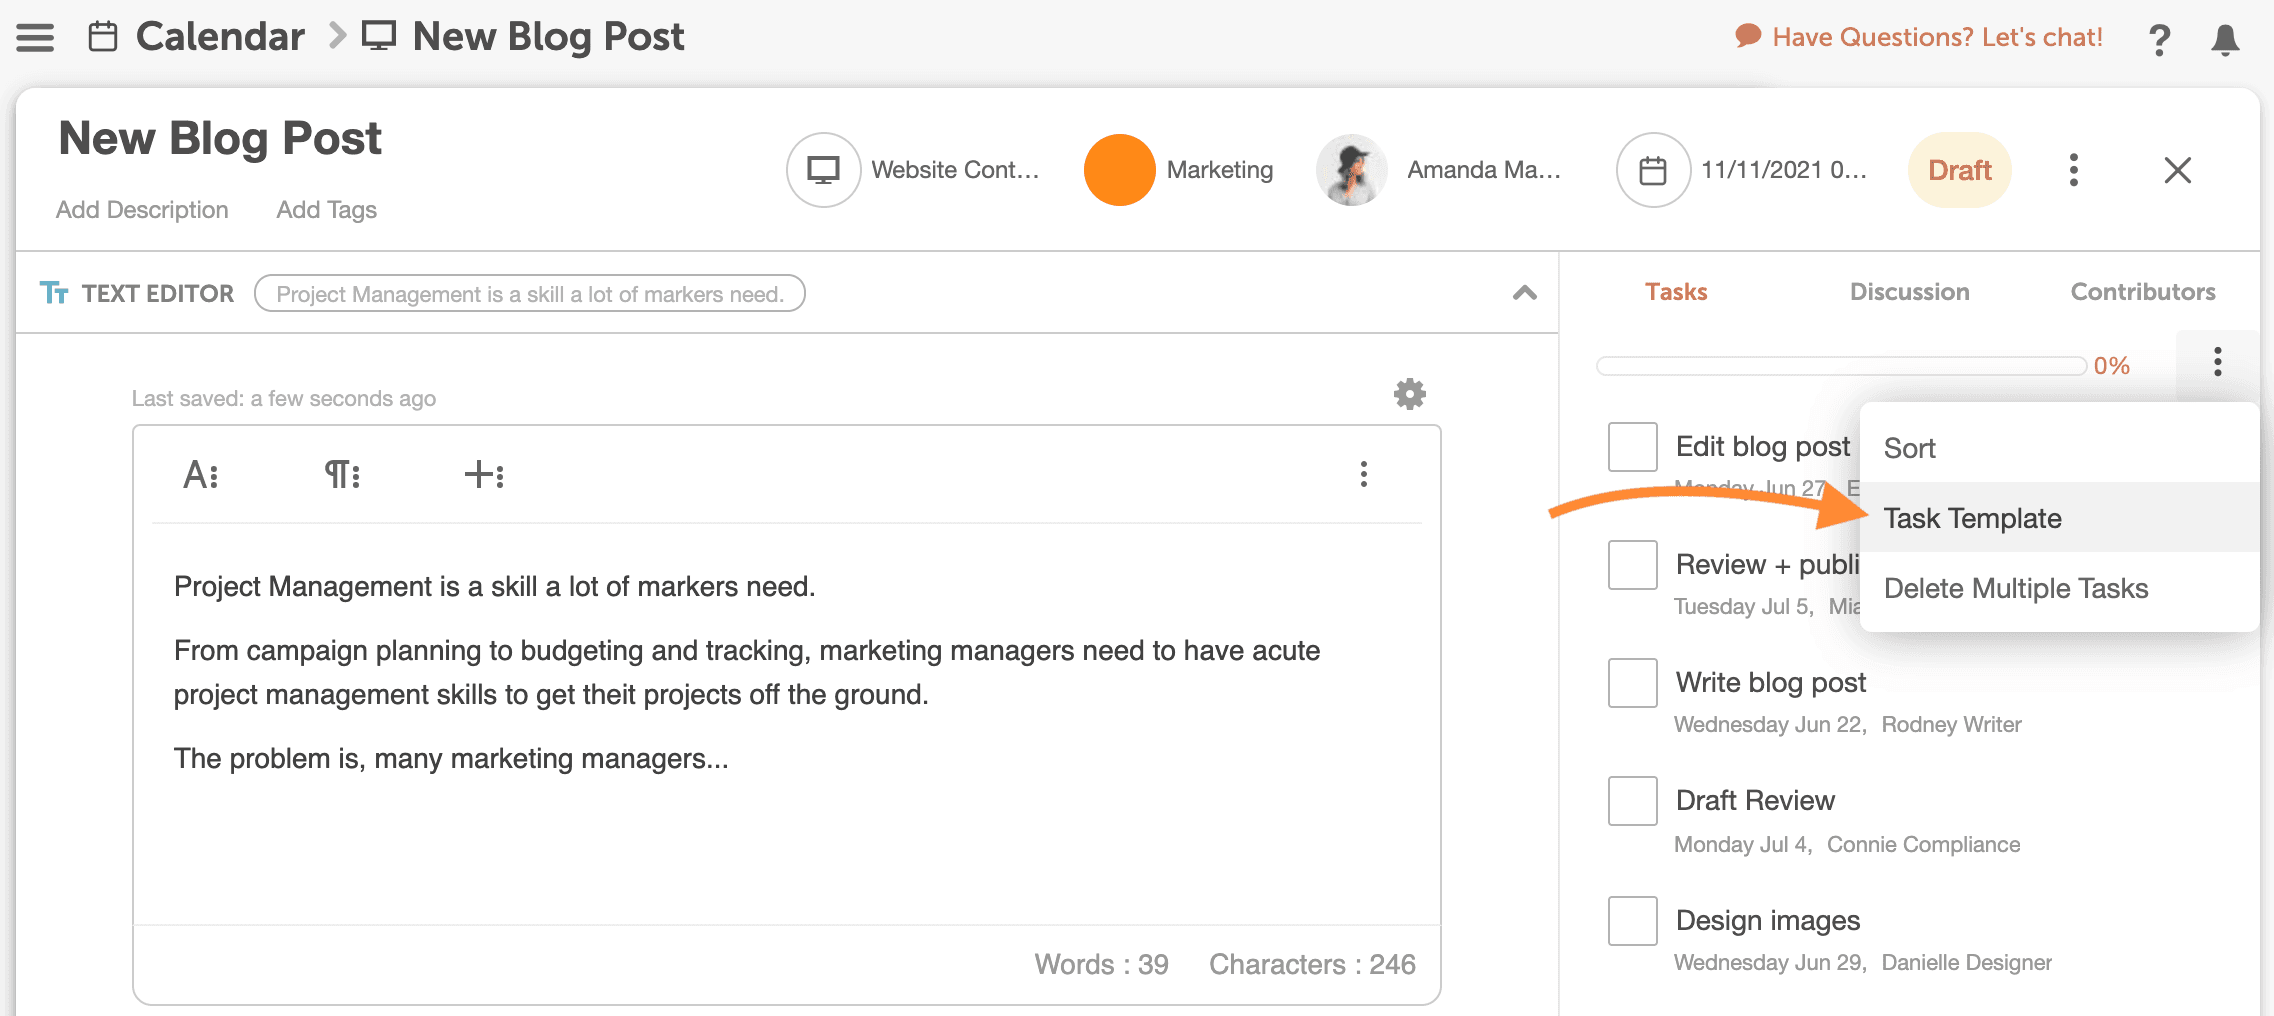Click the Characters : 246 counter

click(x=1312, y=965)
